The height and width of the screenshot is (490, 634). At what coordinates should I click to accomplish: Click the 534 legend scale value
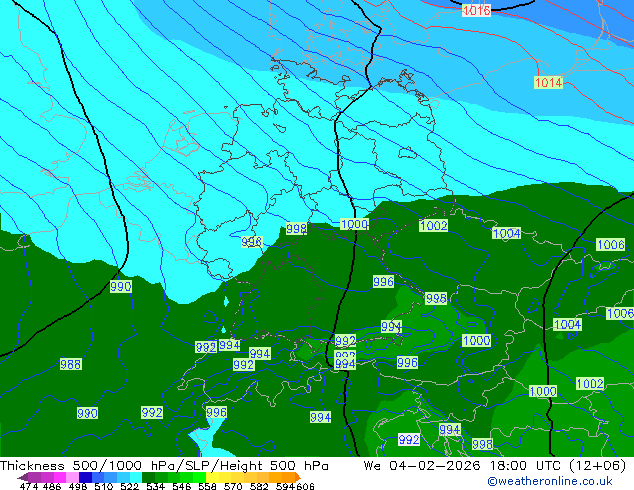tap(155, 486)
